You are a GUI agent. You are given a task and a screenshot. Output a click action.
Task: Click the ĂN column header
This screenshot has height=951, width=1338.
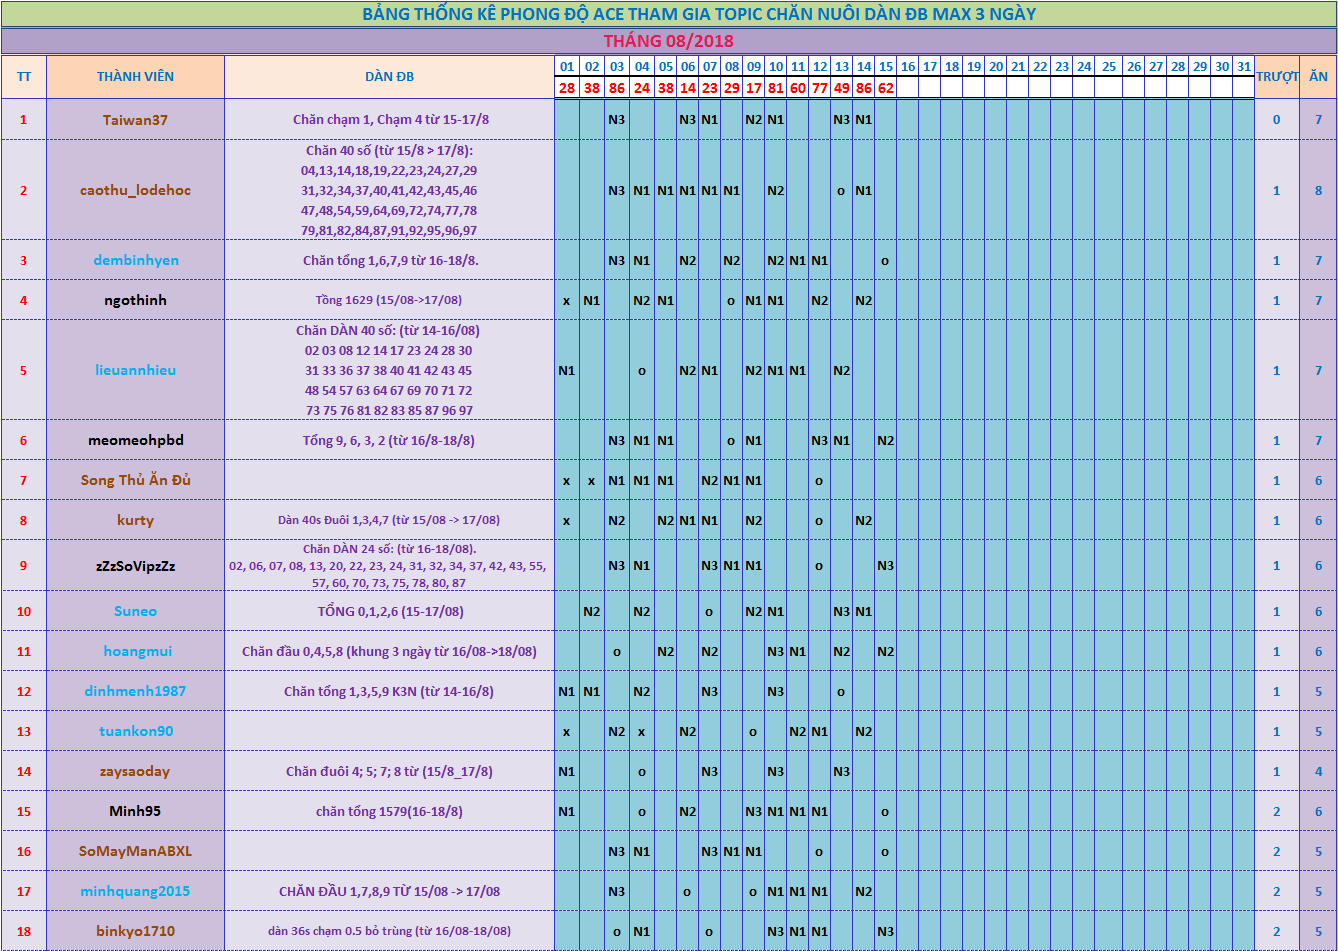click(x=1318, y=77)
